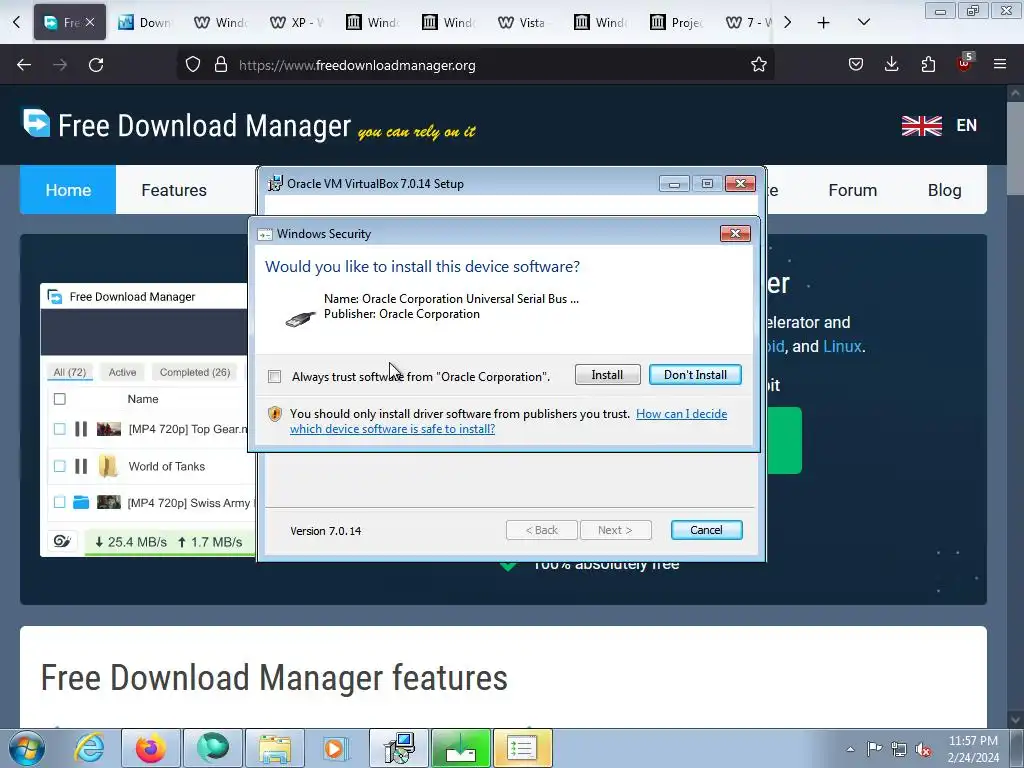Screen dimensions: 1024x768
Task: Click pause icon on Top Gear row
Action: click(81, 429)
